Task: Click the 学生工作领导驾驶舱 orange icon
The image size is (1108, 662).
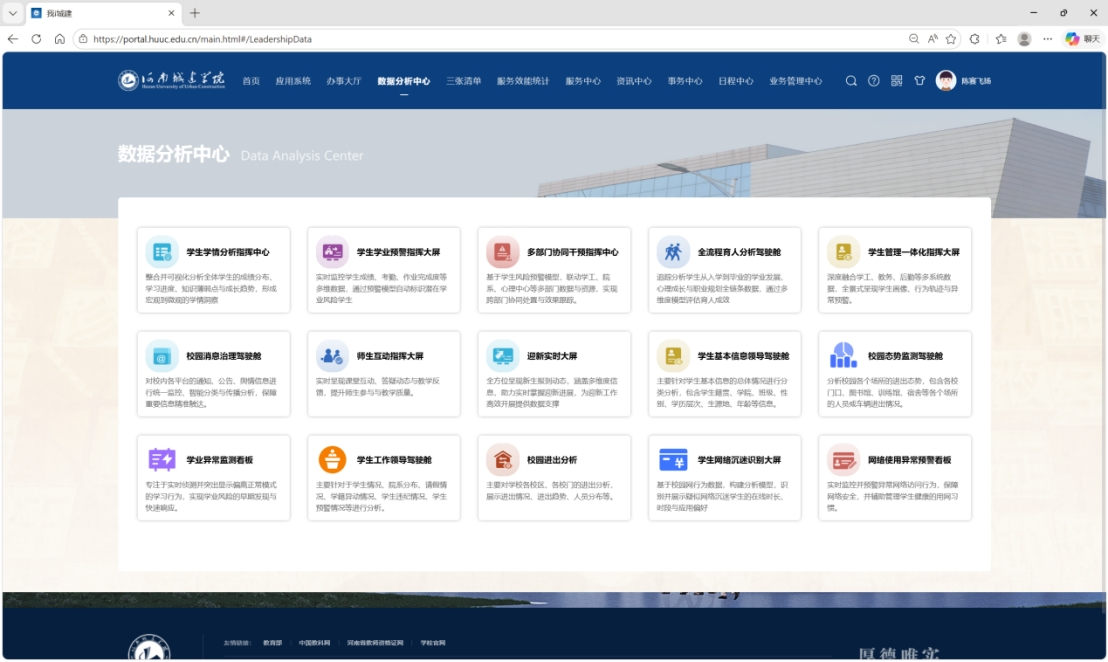Action: click(332, 459)
